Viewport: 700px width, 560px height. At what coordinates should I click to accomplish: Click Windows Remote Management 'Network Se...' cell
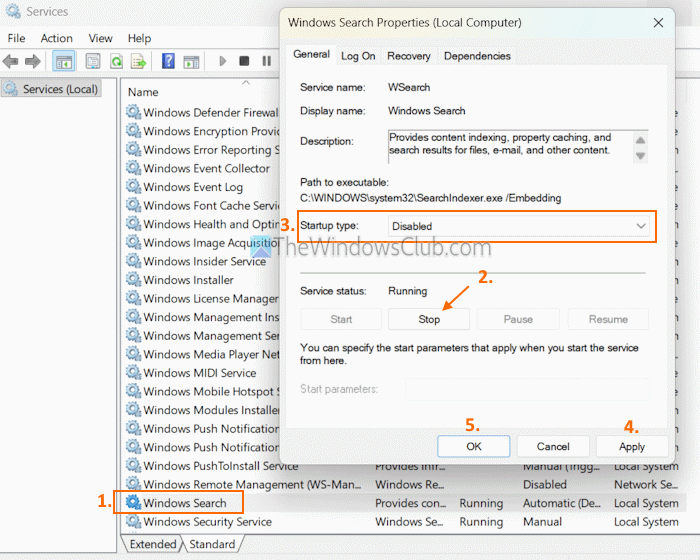pos(646,484)
